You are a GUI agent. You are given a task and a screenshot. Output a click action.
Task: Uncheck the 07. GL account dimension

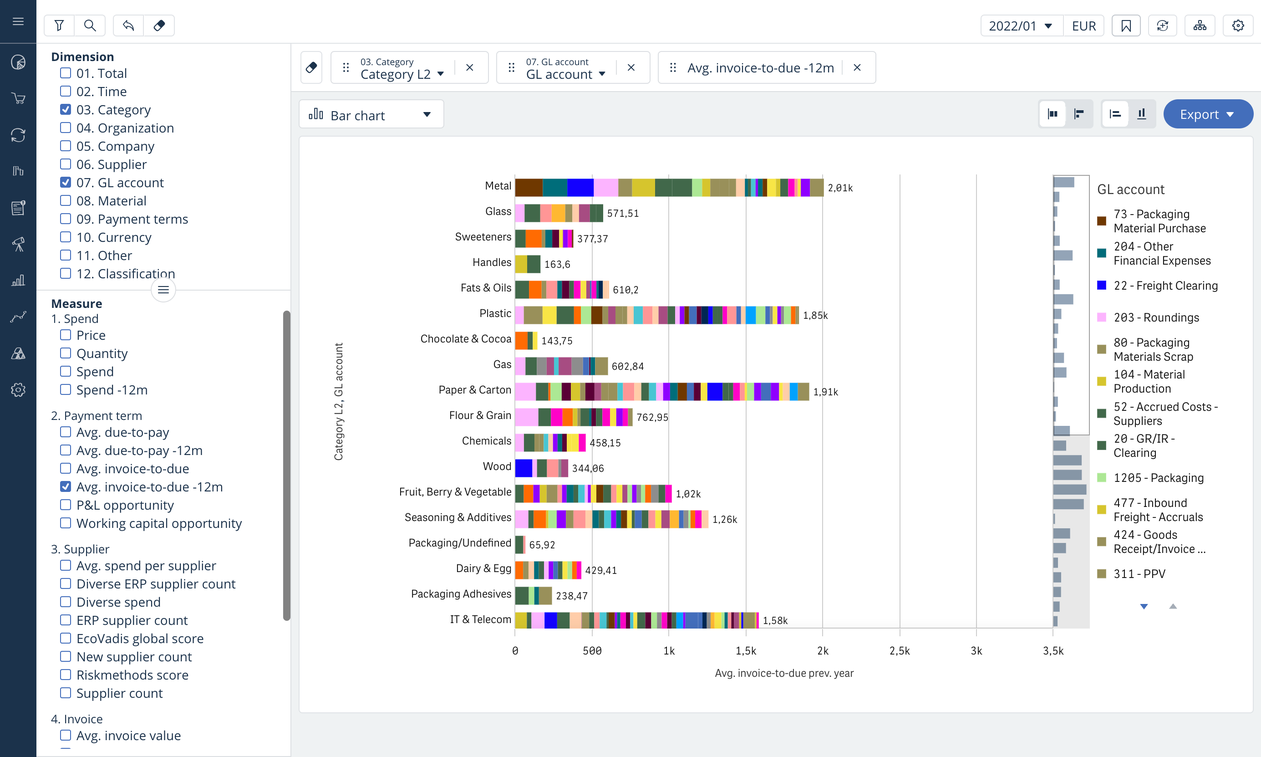click(x=66, y=182)
